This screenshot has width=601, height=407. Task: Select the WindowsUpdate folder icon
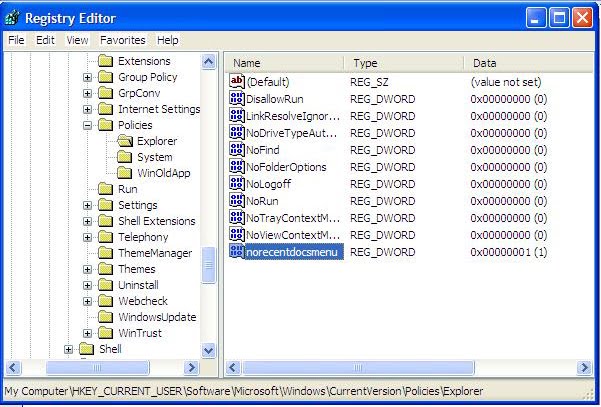pos(105,317)
